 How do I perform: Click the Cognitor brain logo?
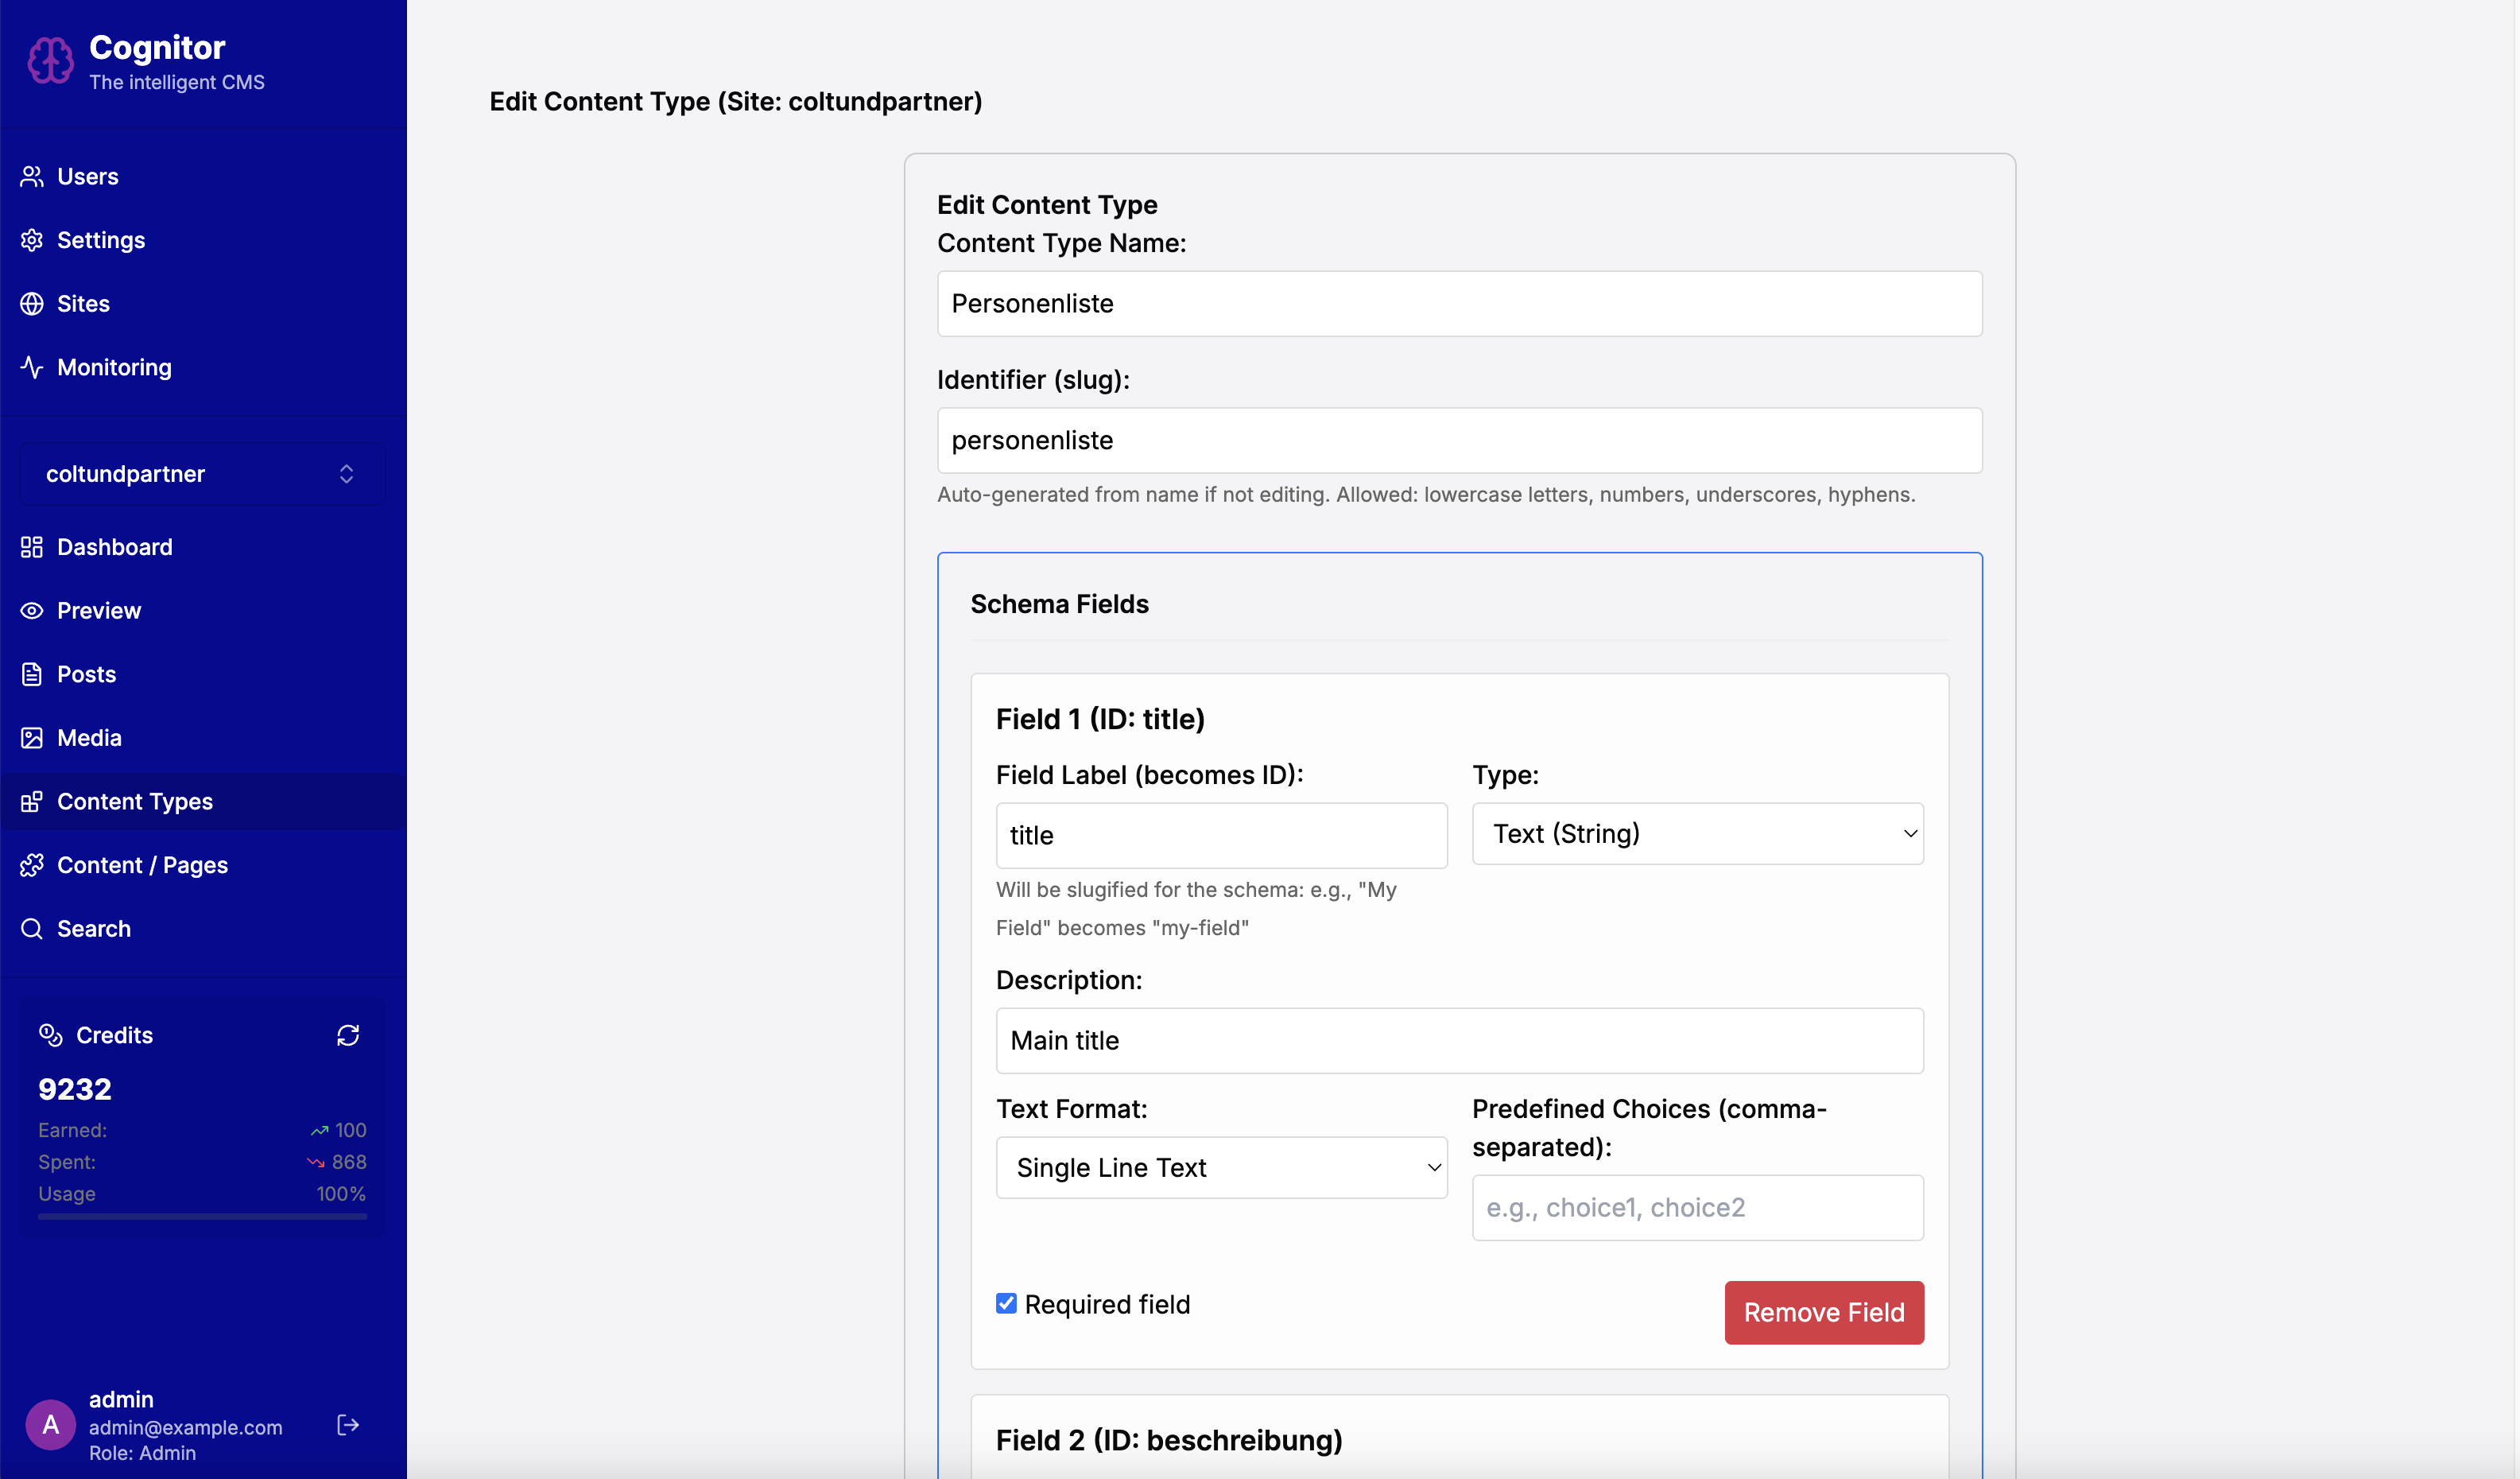pos(49,59)
